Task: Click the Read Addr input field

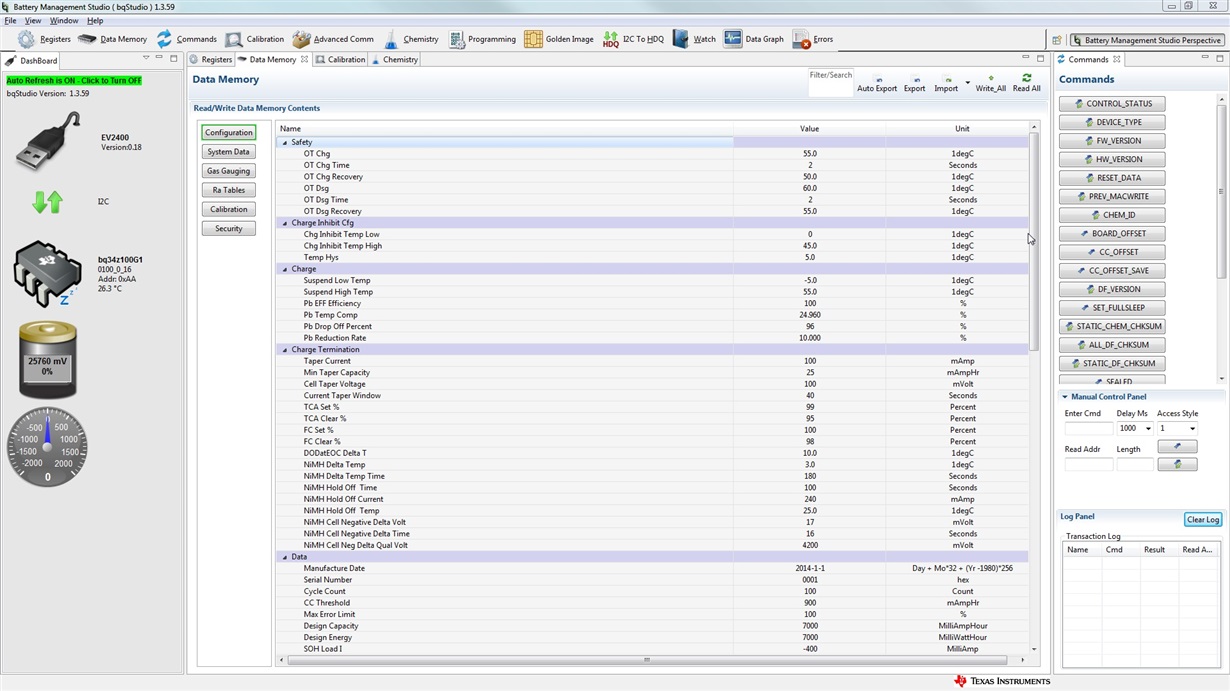Action: tap(1089, 465)
